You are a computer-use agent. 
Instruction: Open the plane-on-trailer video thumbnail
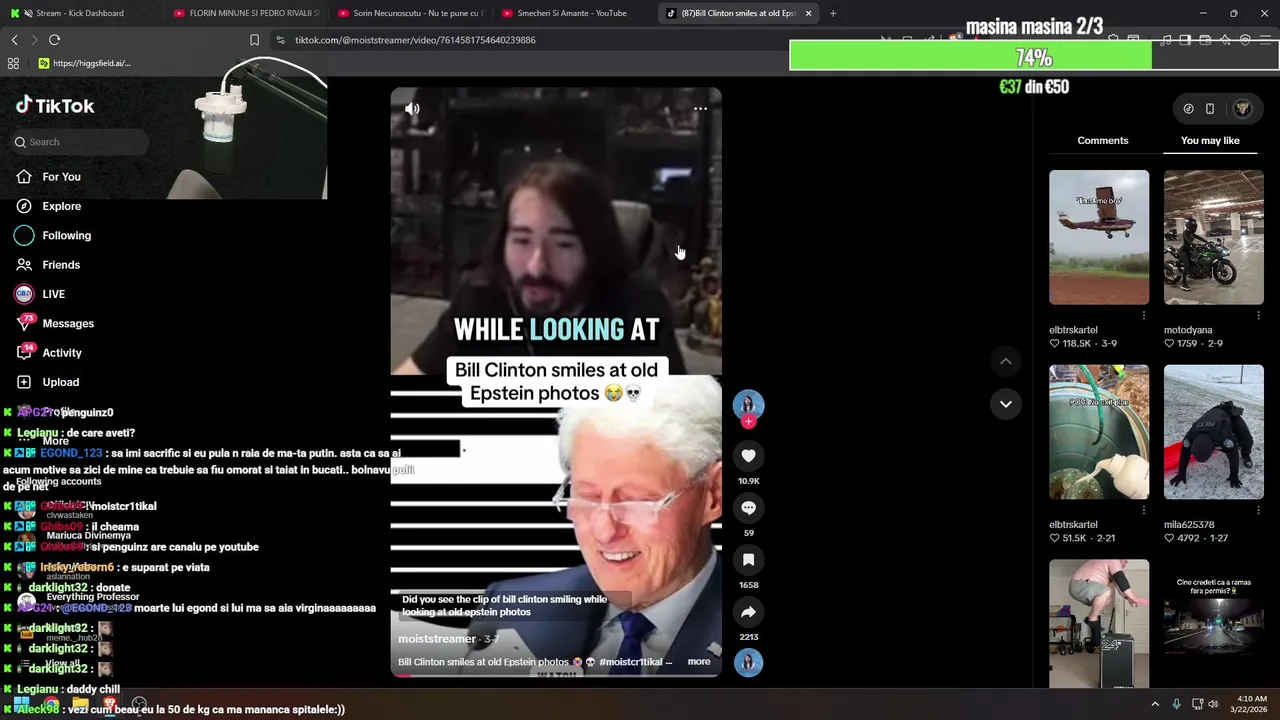[x=1099, y=237]
